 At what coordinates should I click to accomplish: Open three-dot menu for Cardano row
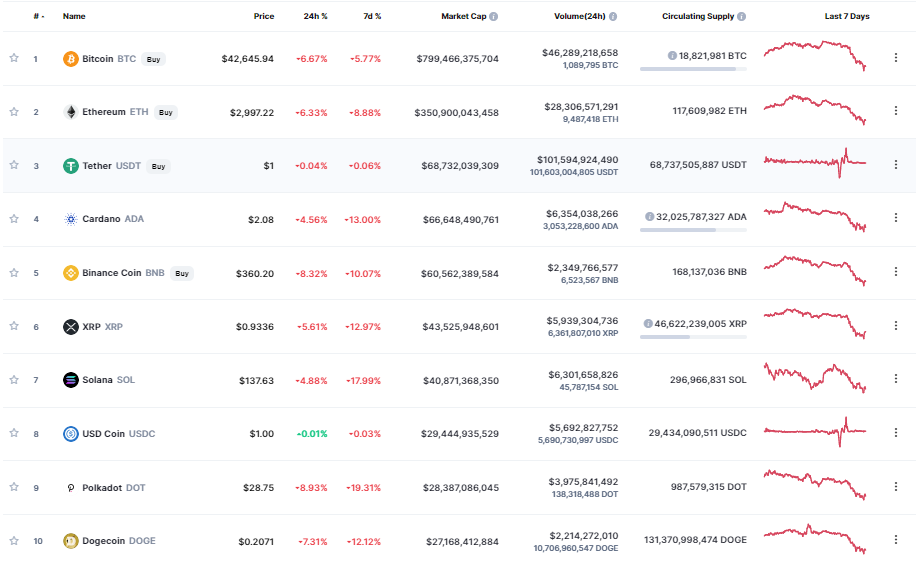(896, 217)
